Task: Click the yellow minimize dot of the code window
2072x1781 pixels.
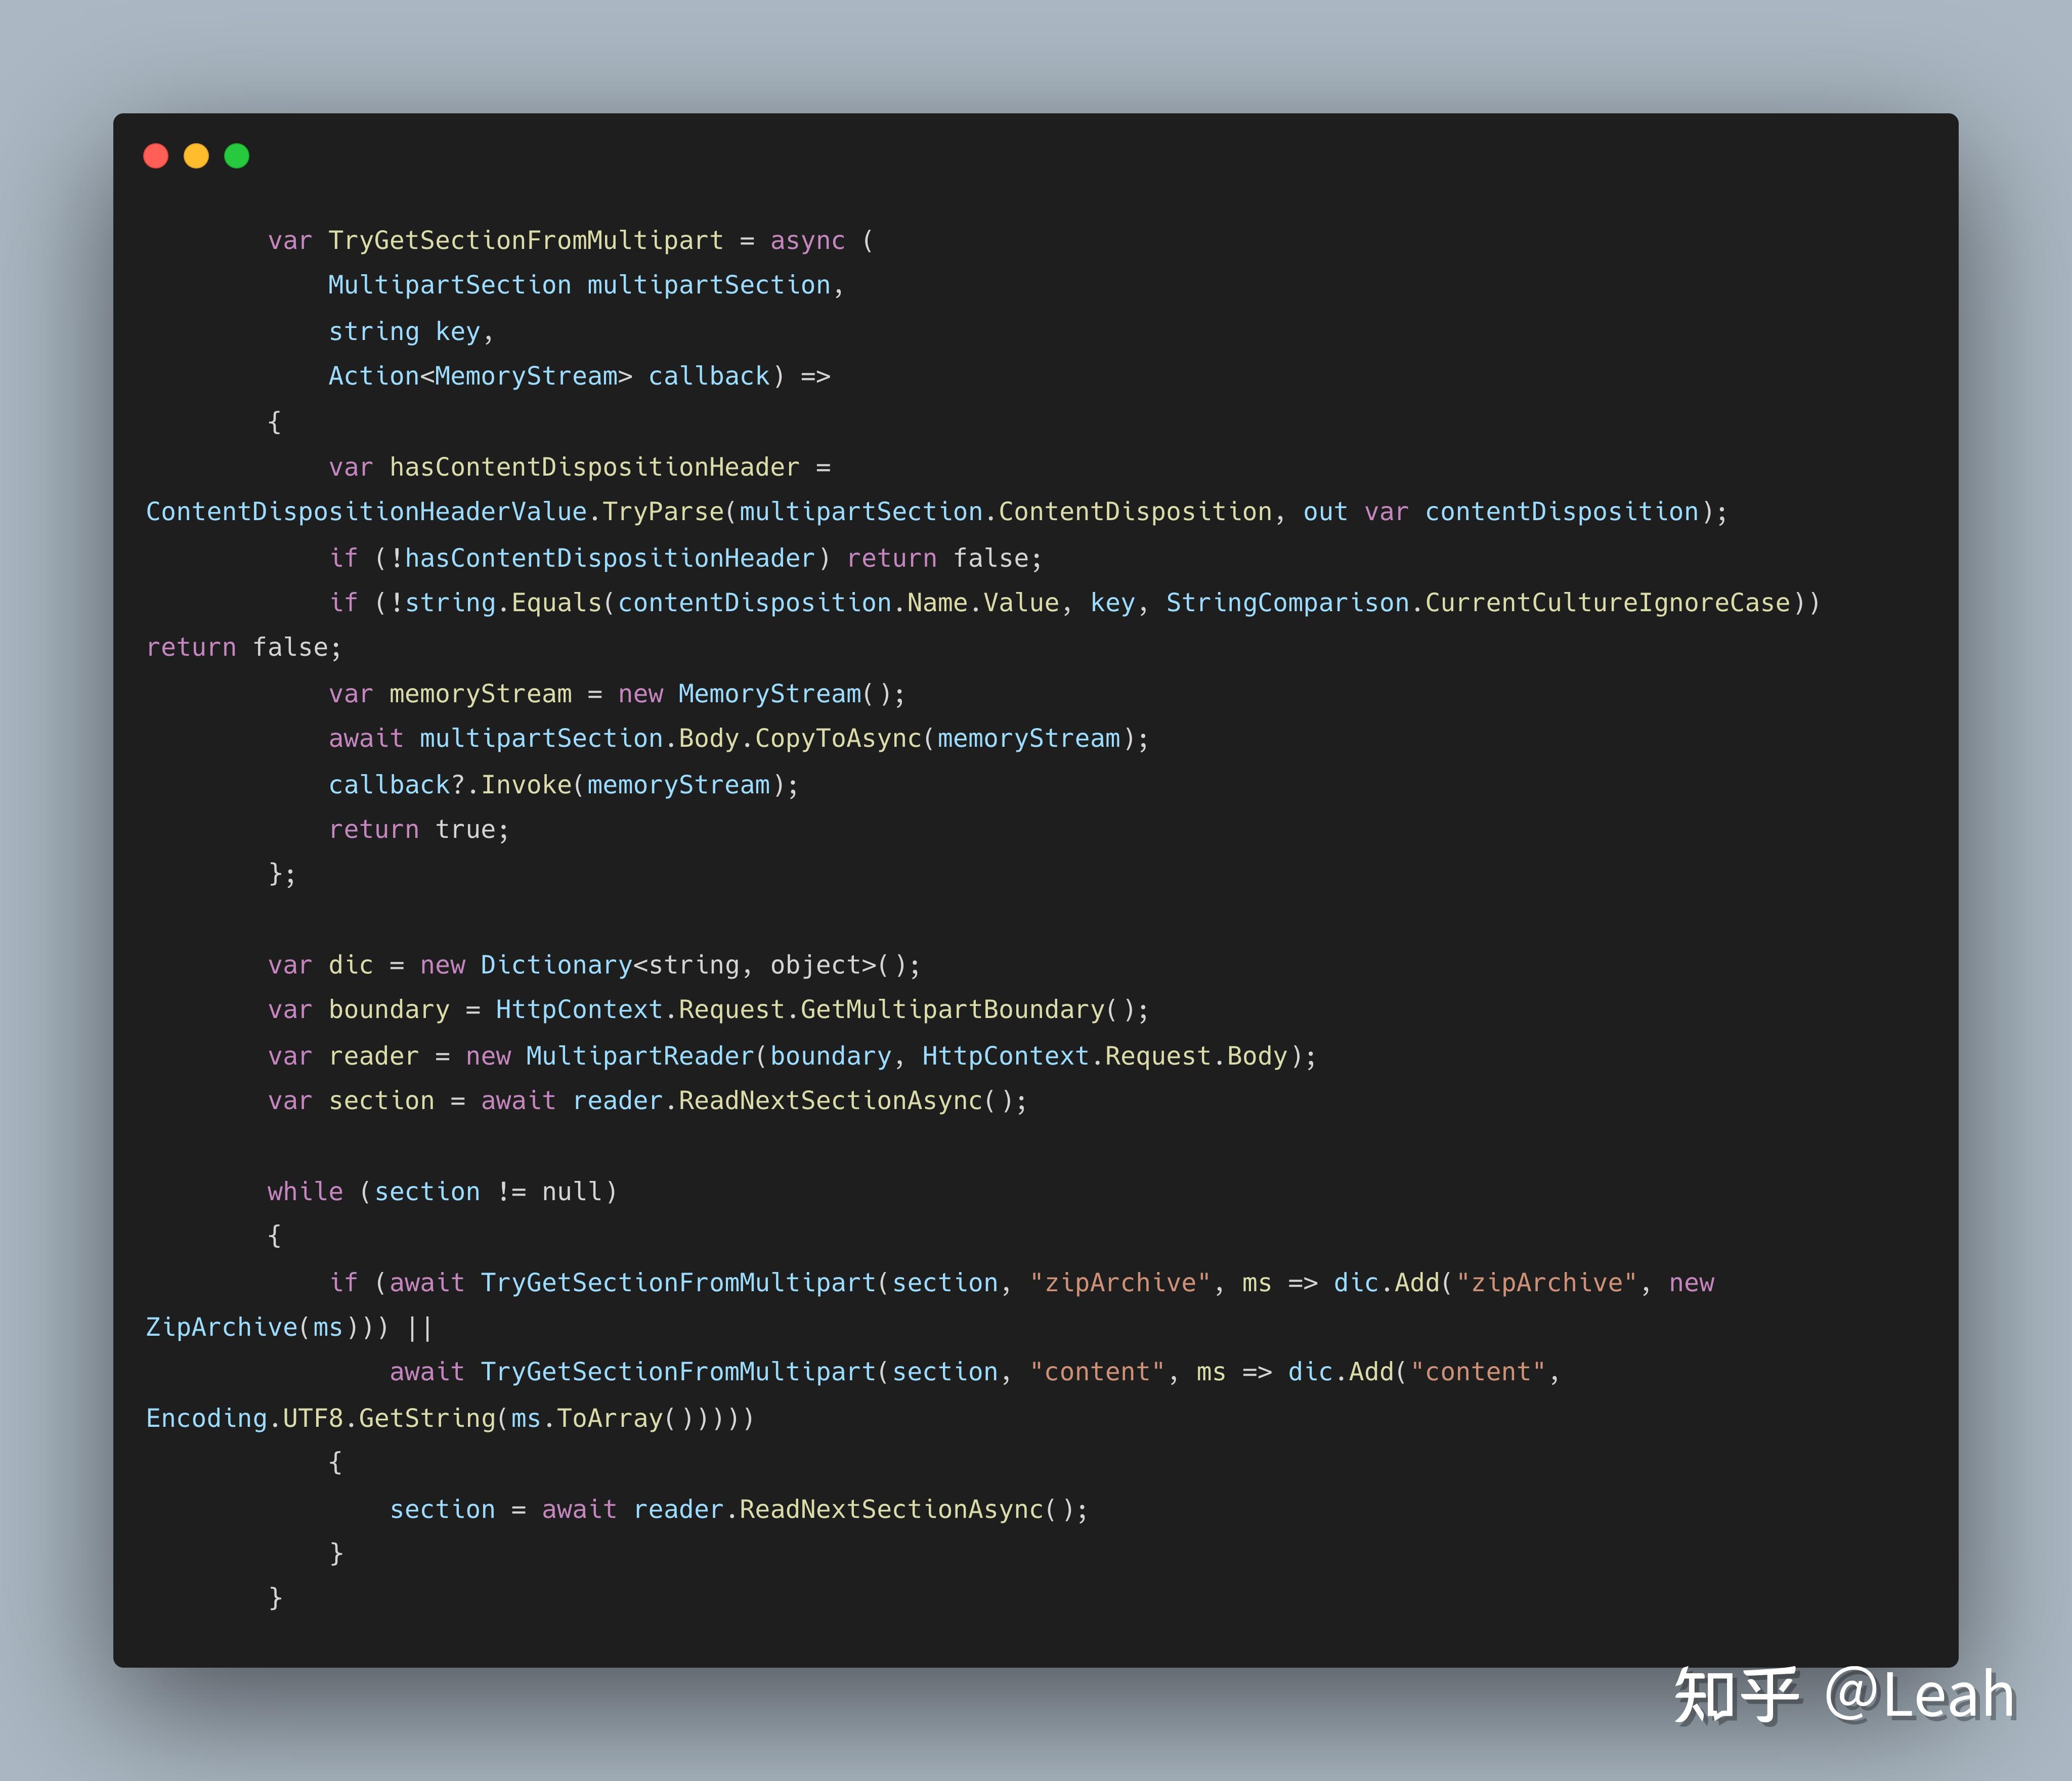Action: (x=196, y=156)
